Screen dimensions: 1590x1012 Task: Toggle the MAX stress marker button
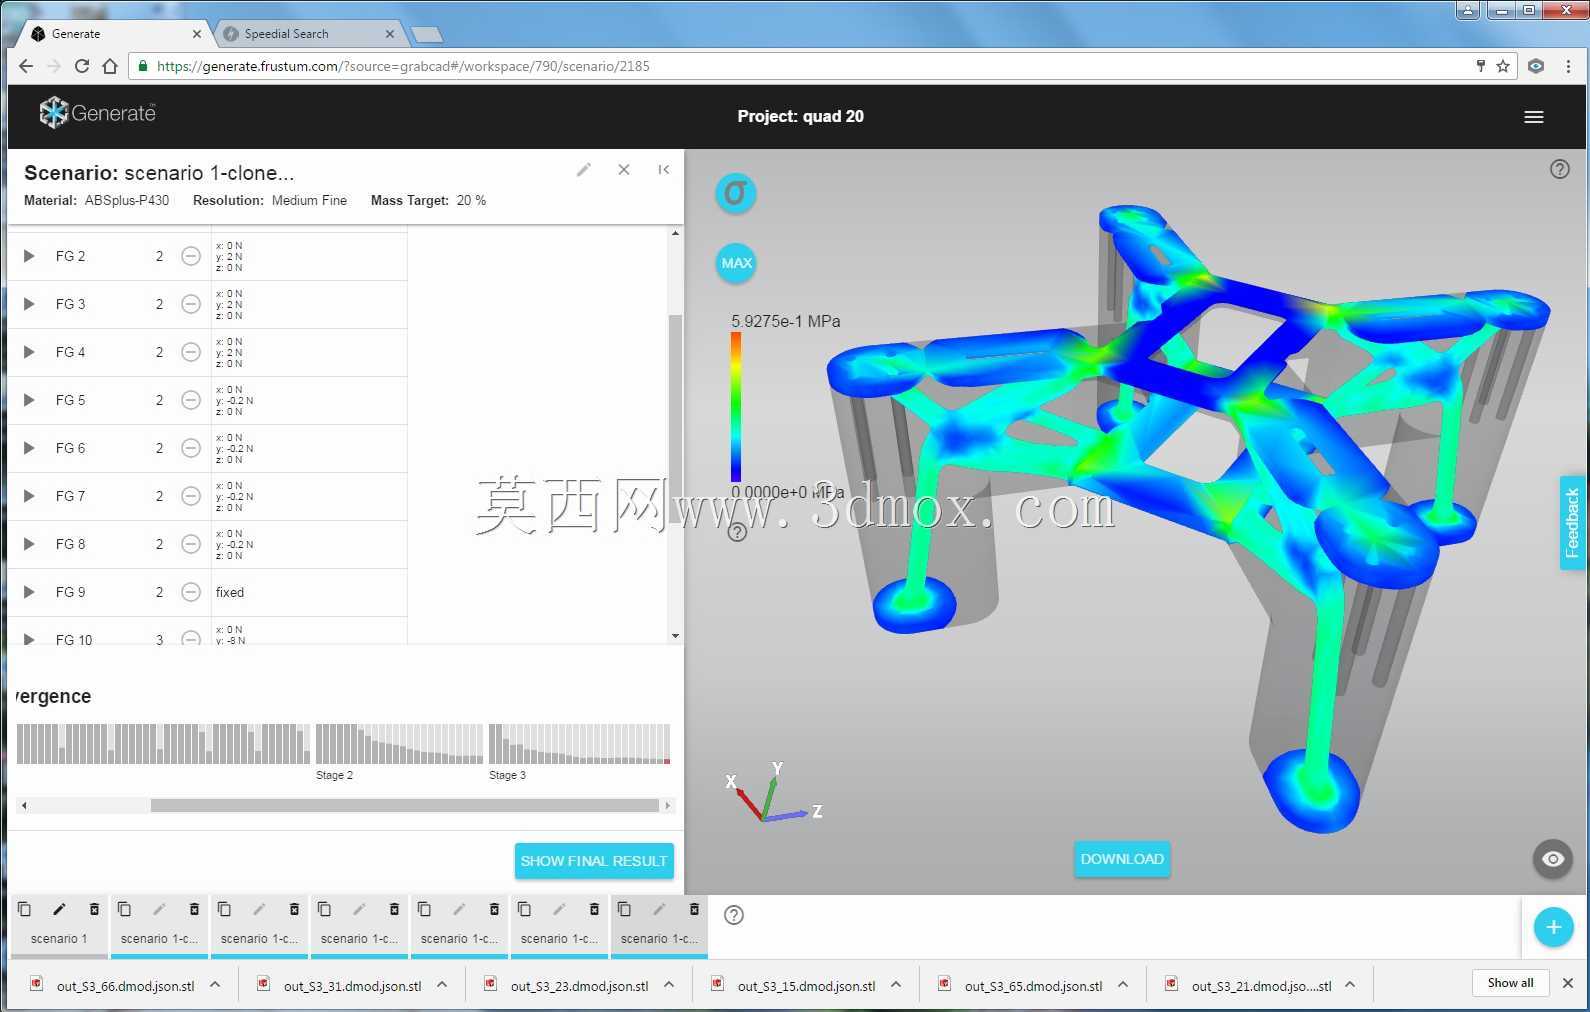(736, 263)
